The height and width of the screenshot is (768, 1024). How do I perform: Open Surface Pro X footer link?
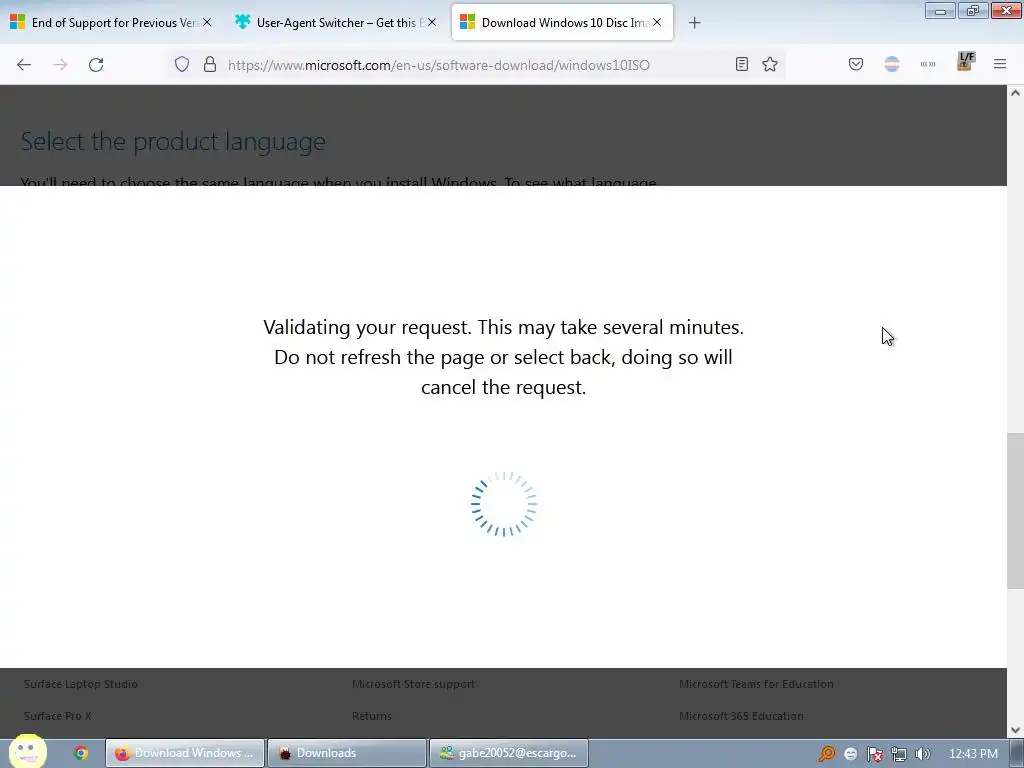[57, 716]
